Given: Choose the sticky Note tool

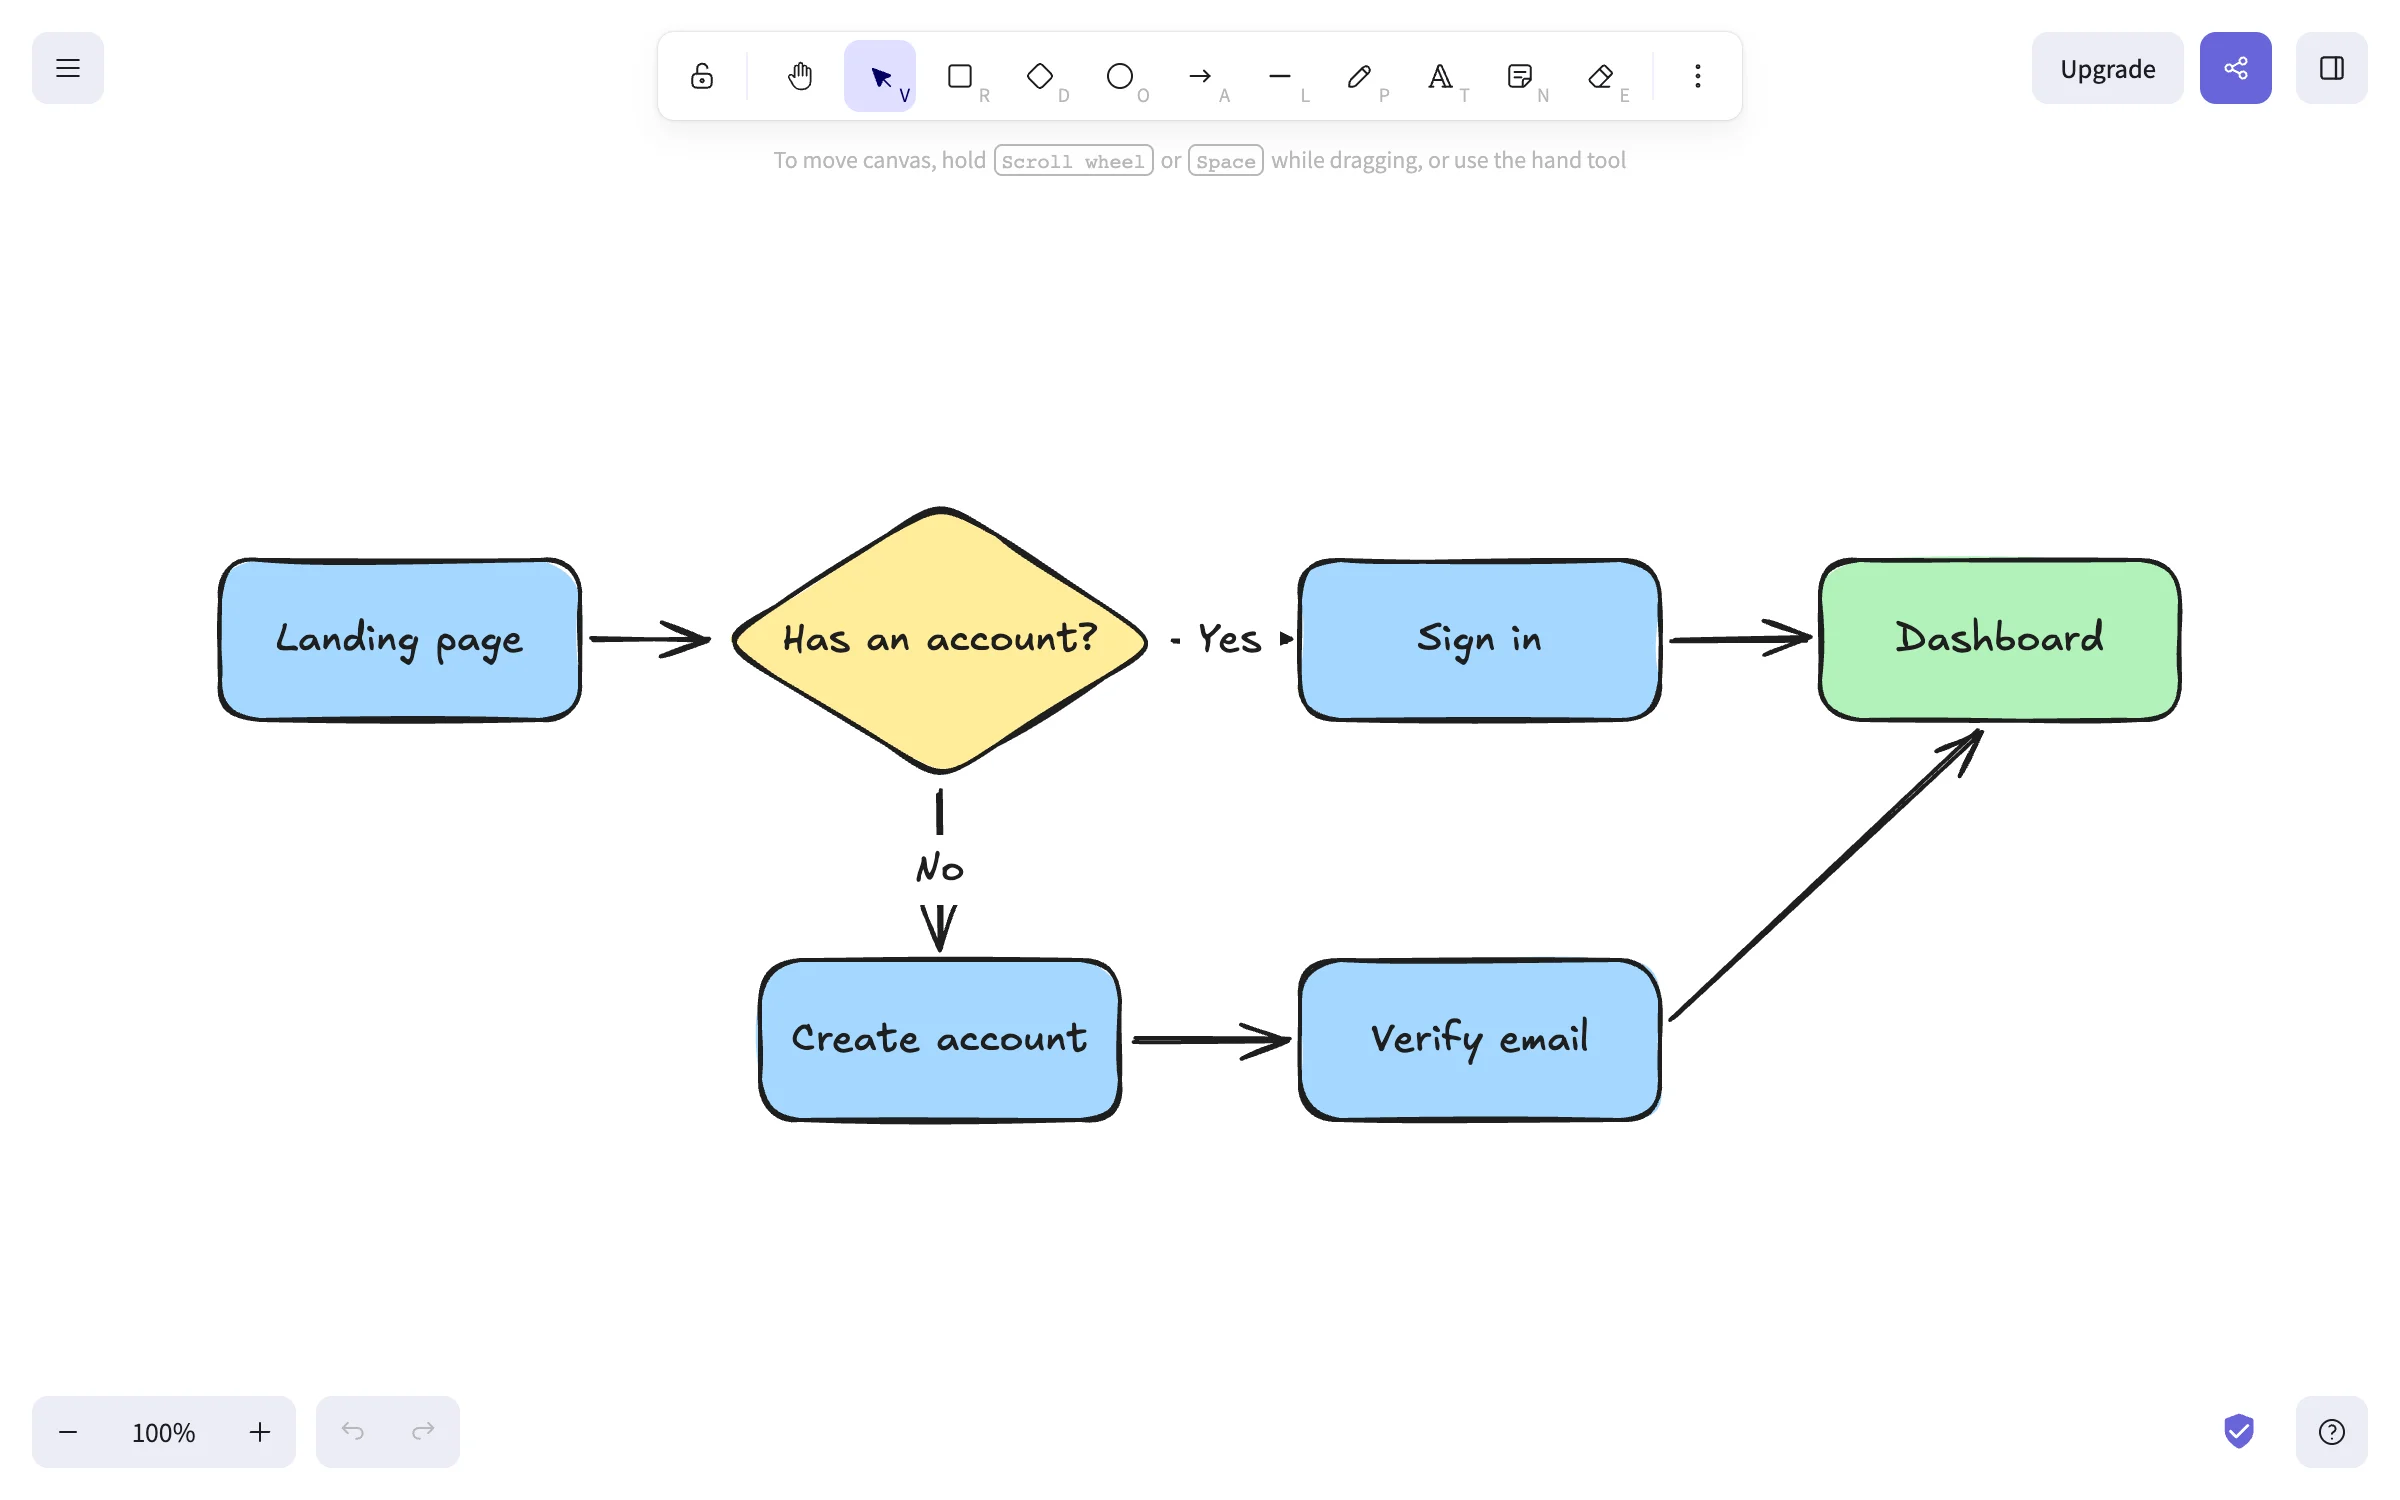Looking at the screenshot, I should pyautogui.click(x=1520, y=76).
